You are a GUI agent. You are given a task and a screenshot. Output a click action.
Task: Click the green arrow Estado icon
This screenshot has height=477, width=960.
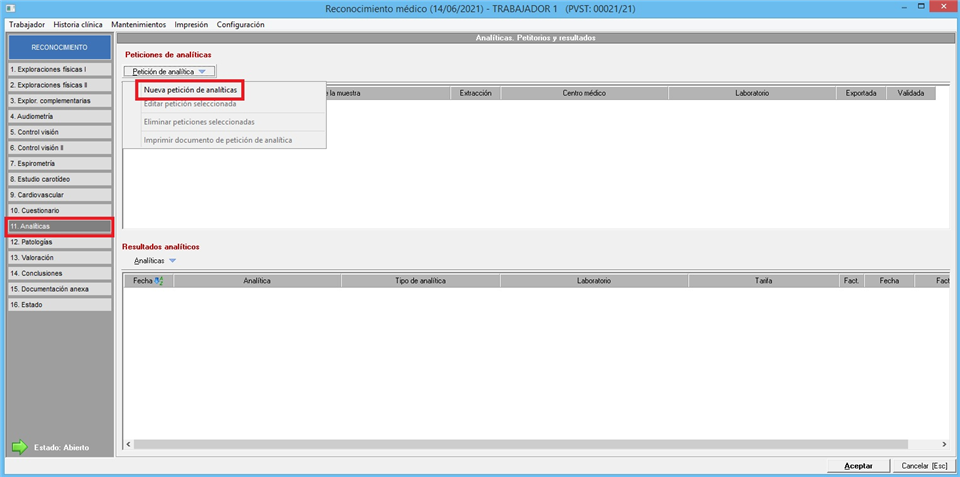coord(20,448)
